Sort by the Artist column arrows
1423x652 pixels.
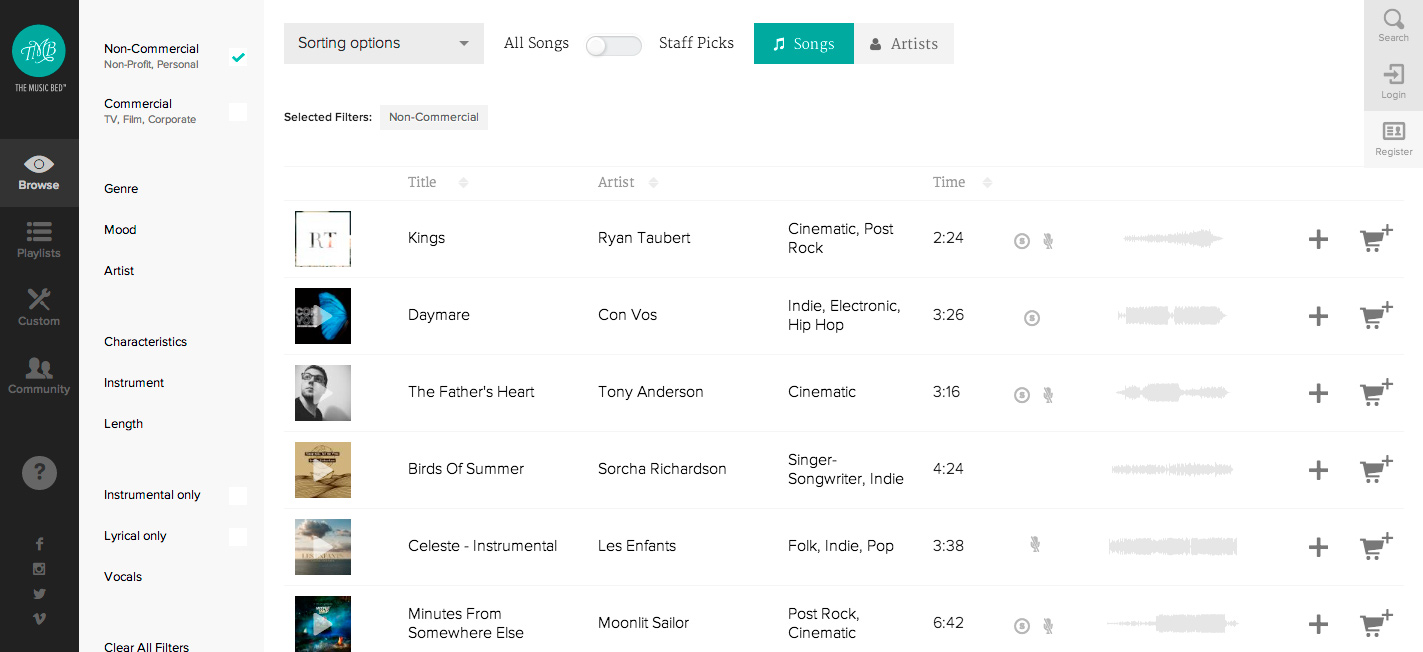tap(653, 183)
